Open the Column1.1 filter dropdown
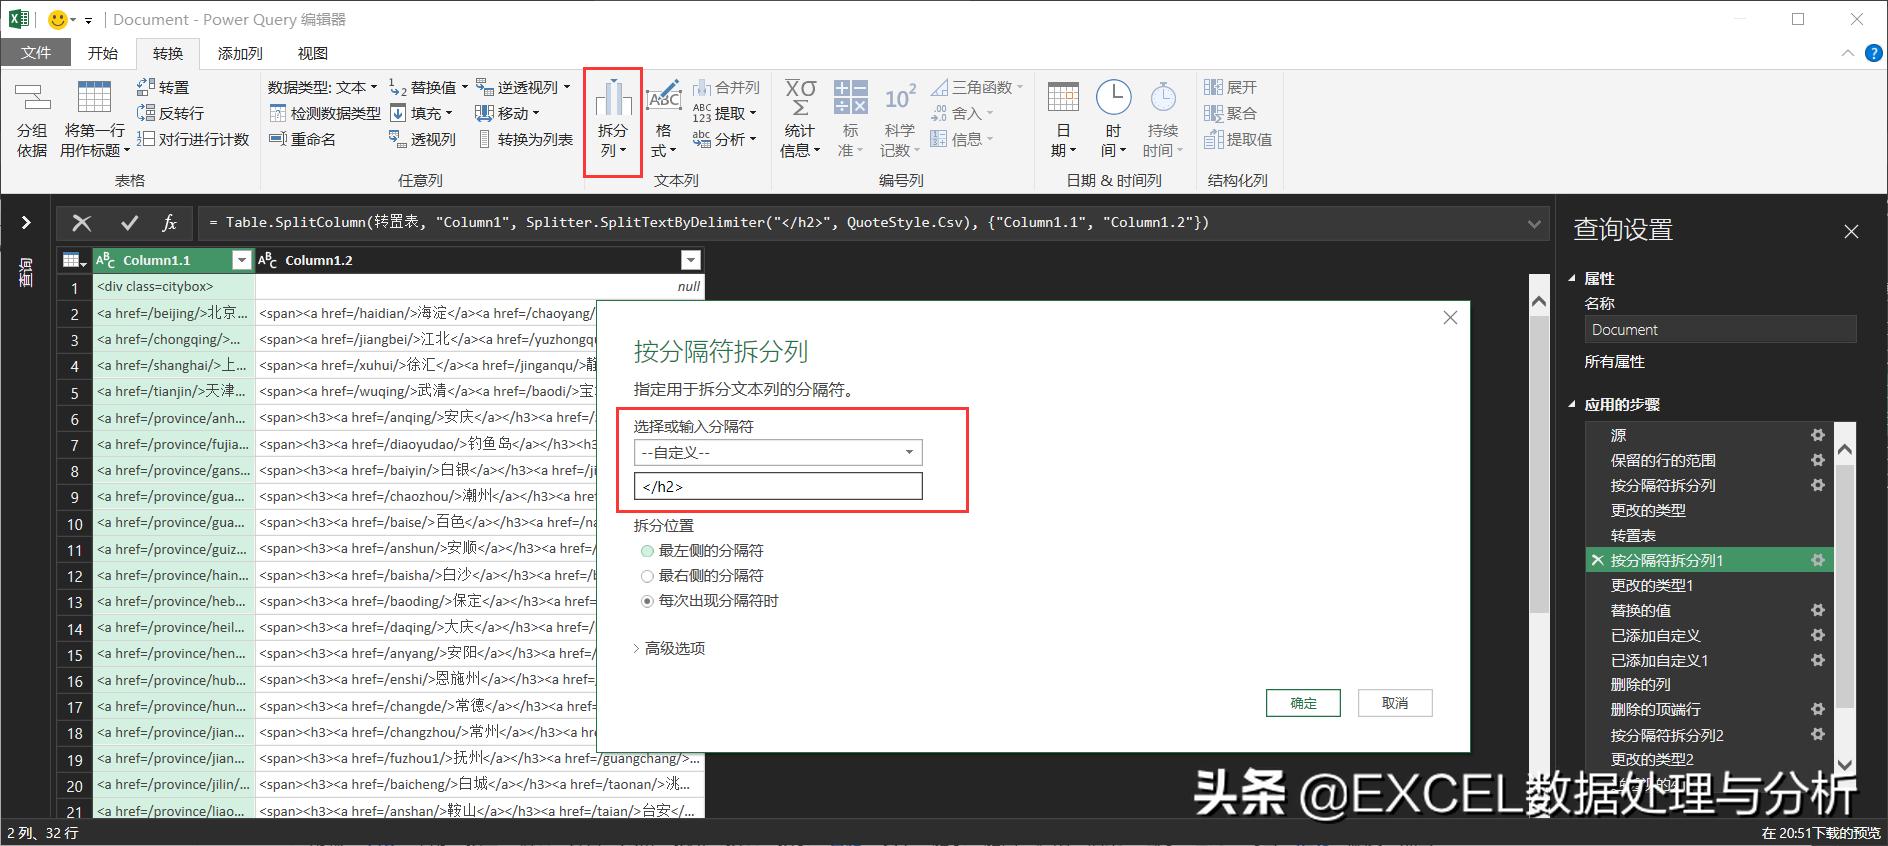The width and height of the screenshot is (1888, 846). [x=241, y=260]
